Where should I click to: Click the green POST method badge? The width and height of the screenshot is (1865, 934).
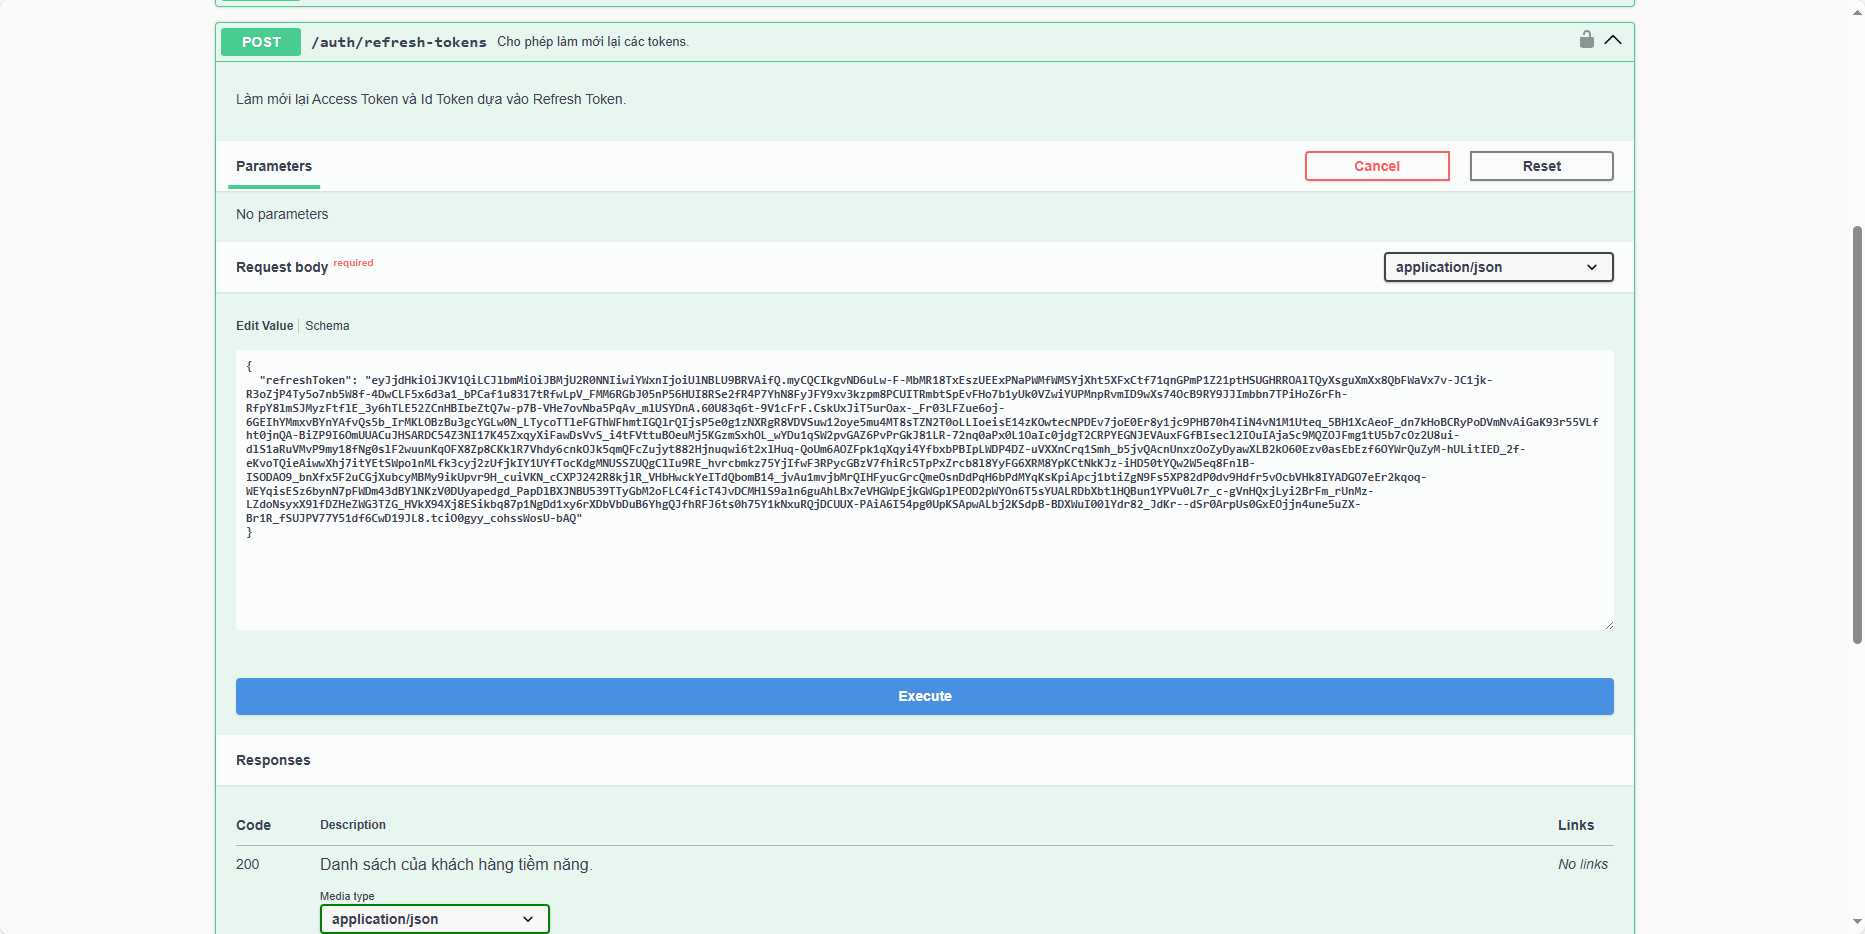pos(261,42)
